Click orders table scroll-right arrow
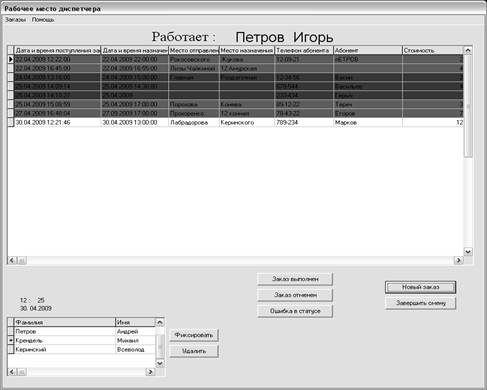487x390 pixels. 459,260
